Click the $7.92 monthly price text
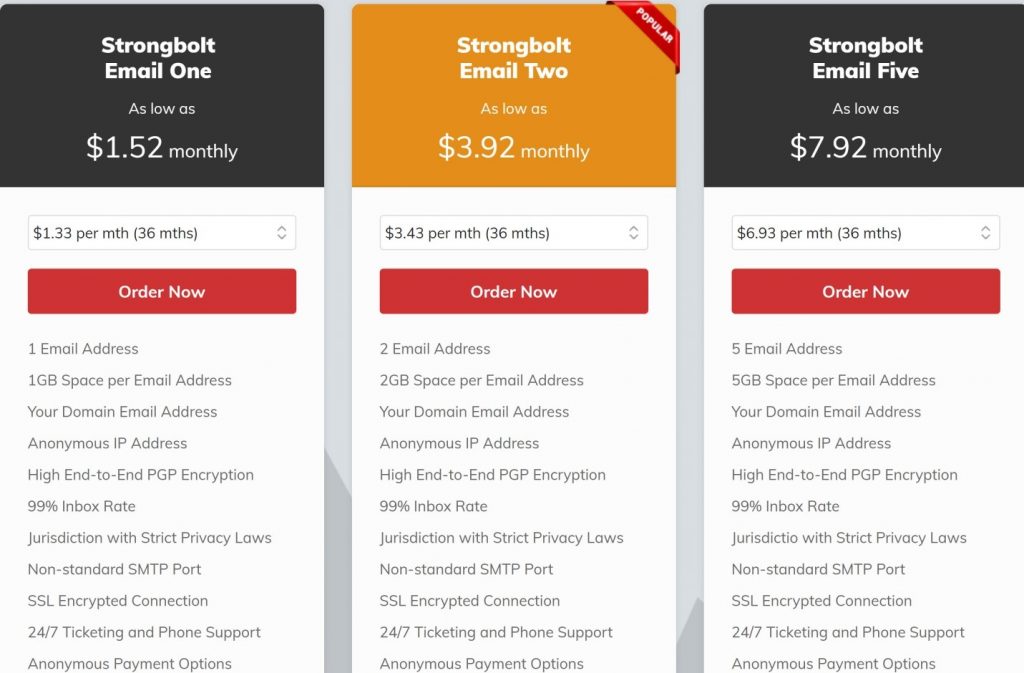The width and height of the screenshot is (1024, 673). click(865, 147)
